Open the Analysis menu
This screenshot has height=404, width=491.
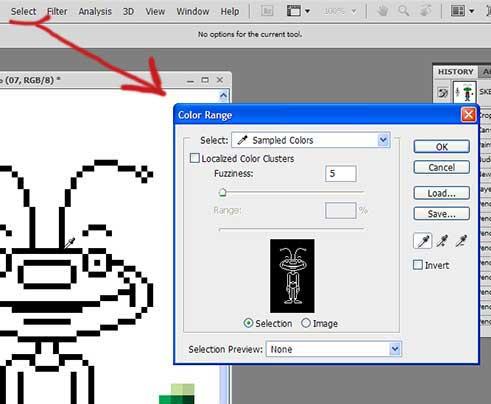(x=95, y=11)
